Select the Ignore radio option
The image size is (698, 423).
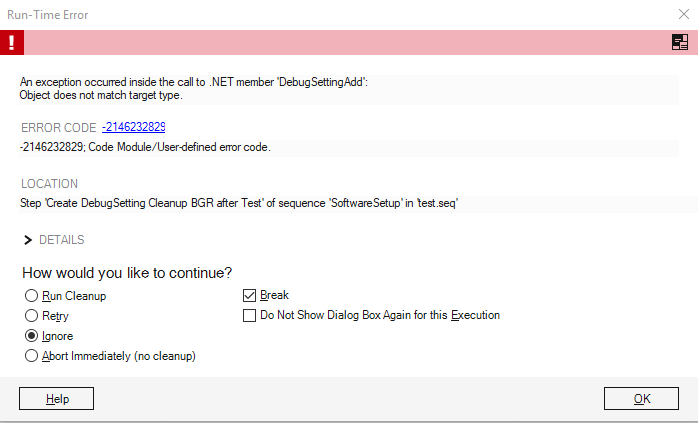[x=32, y=336]
